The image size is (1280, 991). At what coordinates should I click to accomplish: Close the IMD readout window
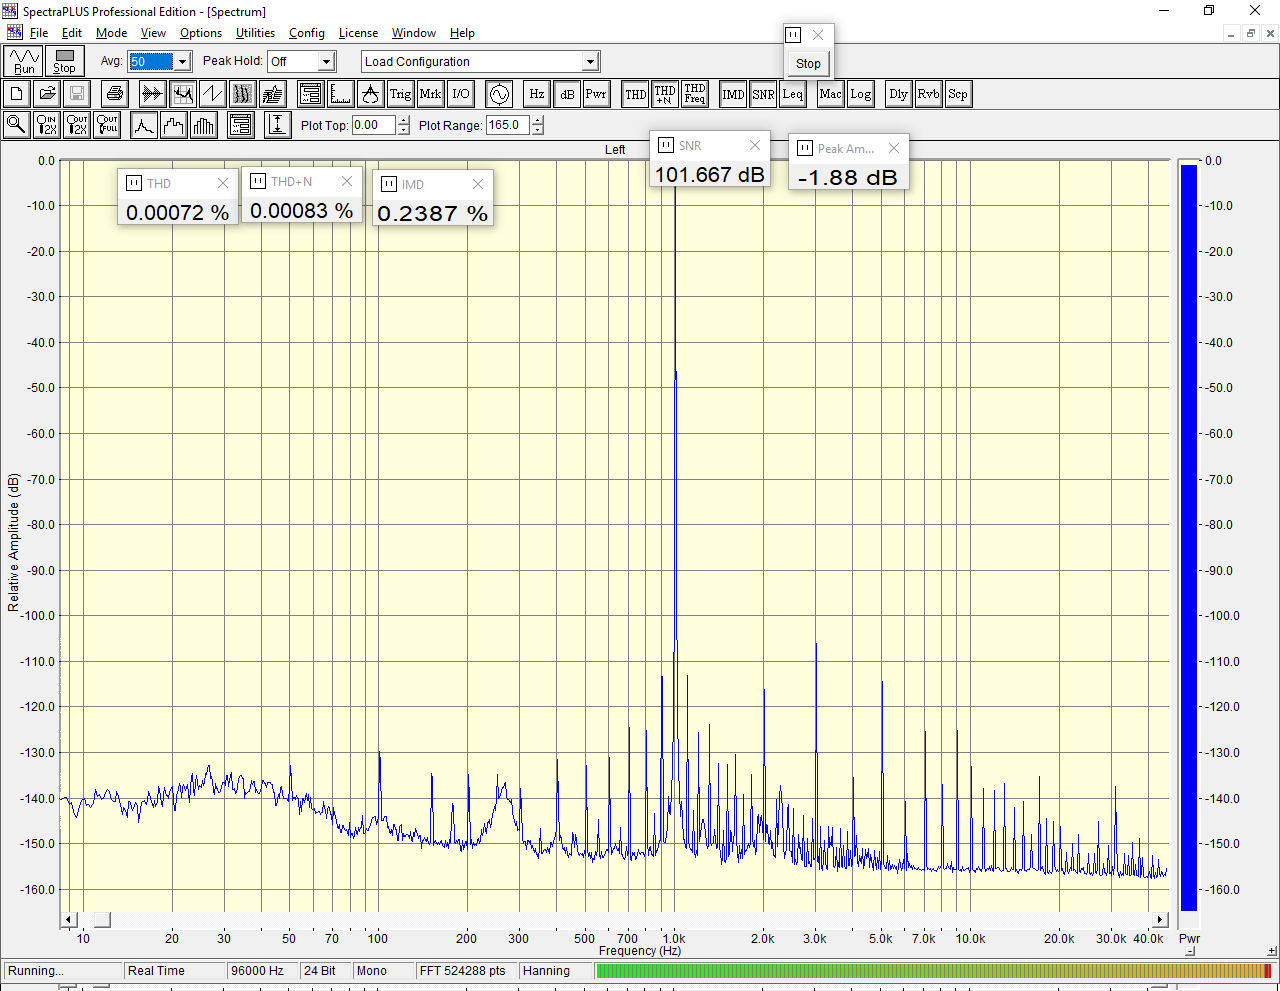(478, 184)
